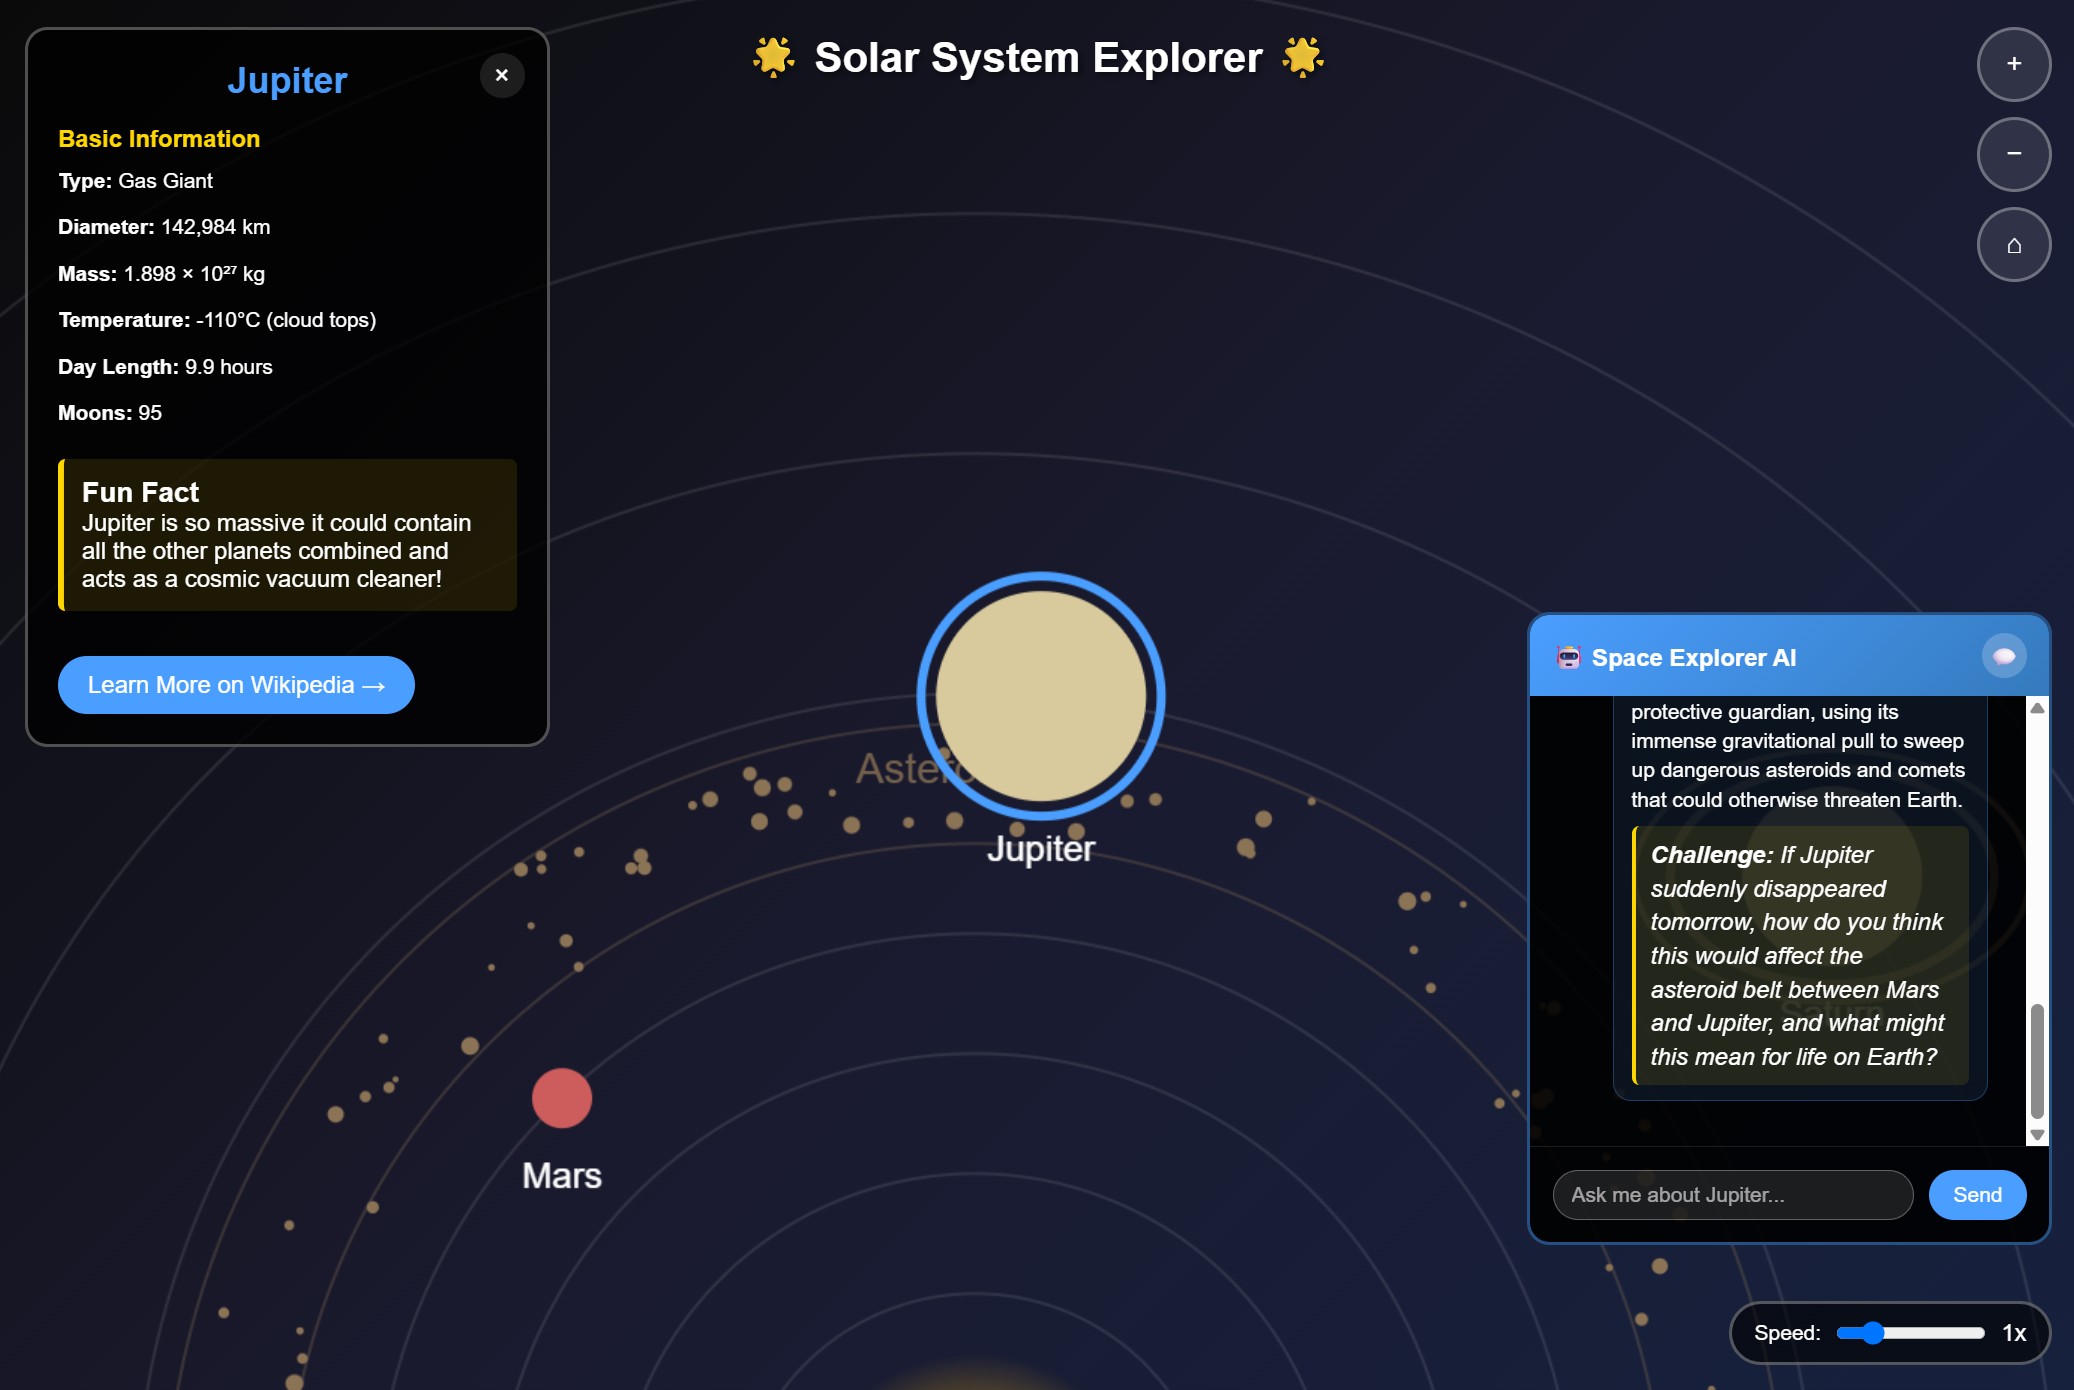Zoom out with the minus button

pyautogui.click(x=2014, y=154)
